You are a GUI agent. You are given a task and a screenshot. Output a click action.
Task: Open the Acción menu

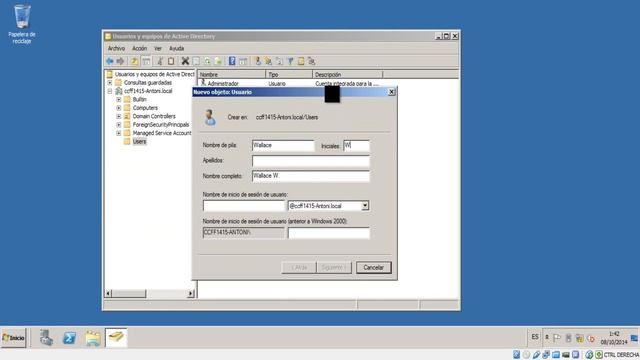139,48
